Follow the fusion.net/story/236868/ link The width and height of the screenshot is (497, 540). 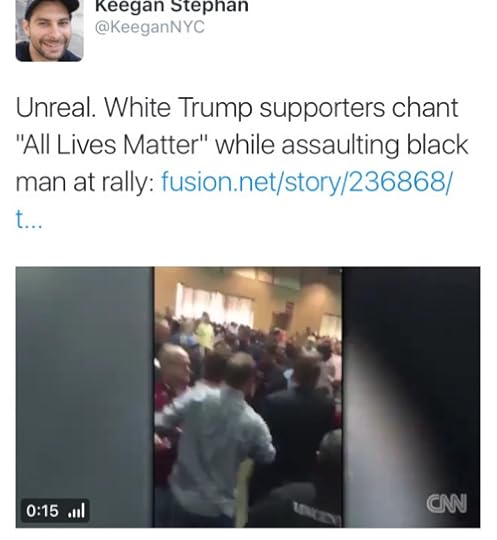[306, 181]
